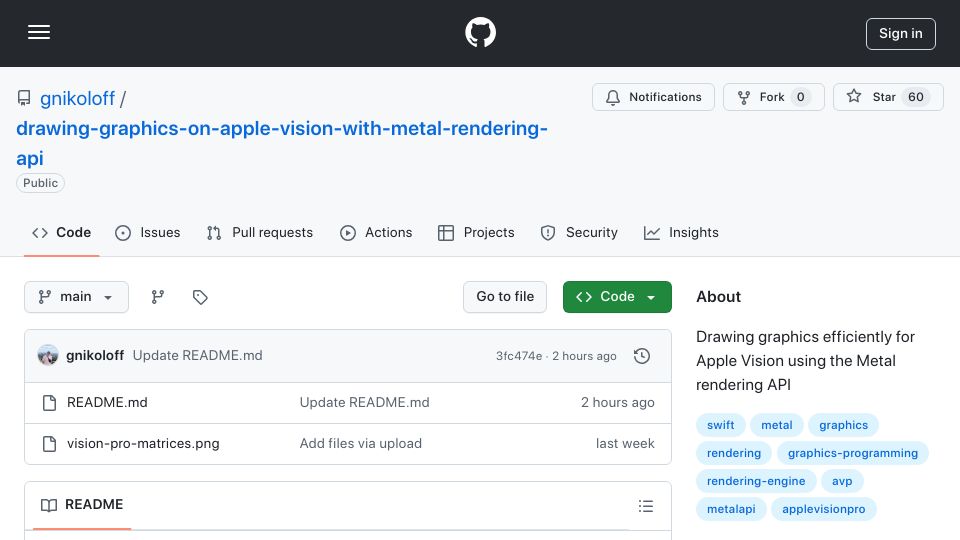Open the Insights tab
Screen dimensions: 960x540
(681, 233)
